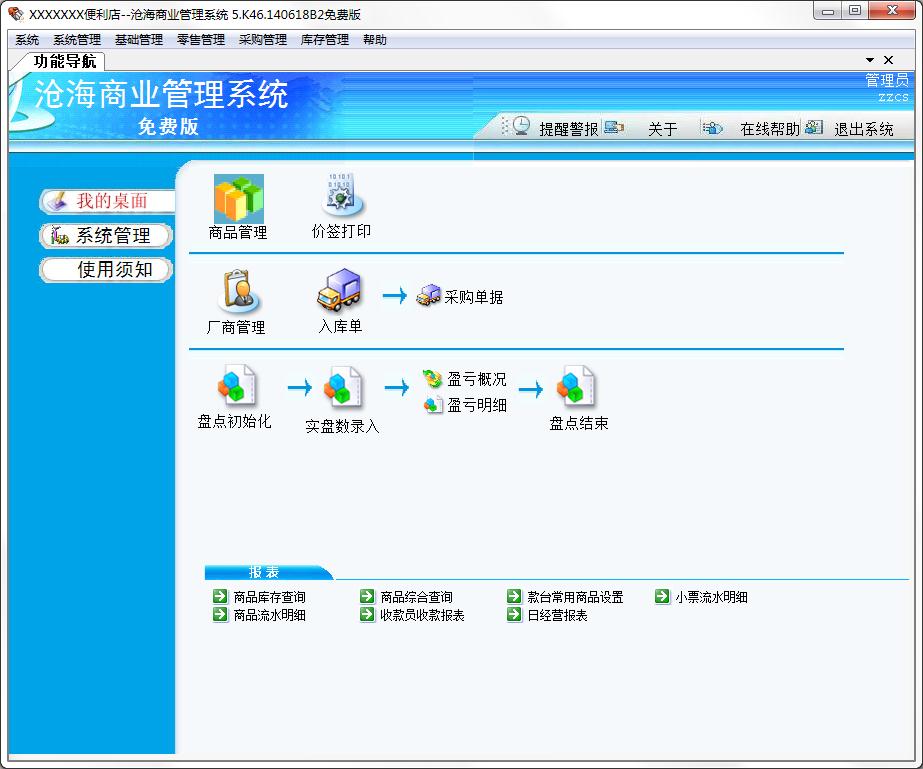The image size is (923, 769).
Task: Open 使用须知 in the sidebar
Action: [x=107, y=270]
